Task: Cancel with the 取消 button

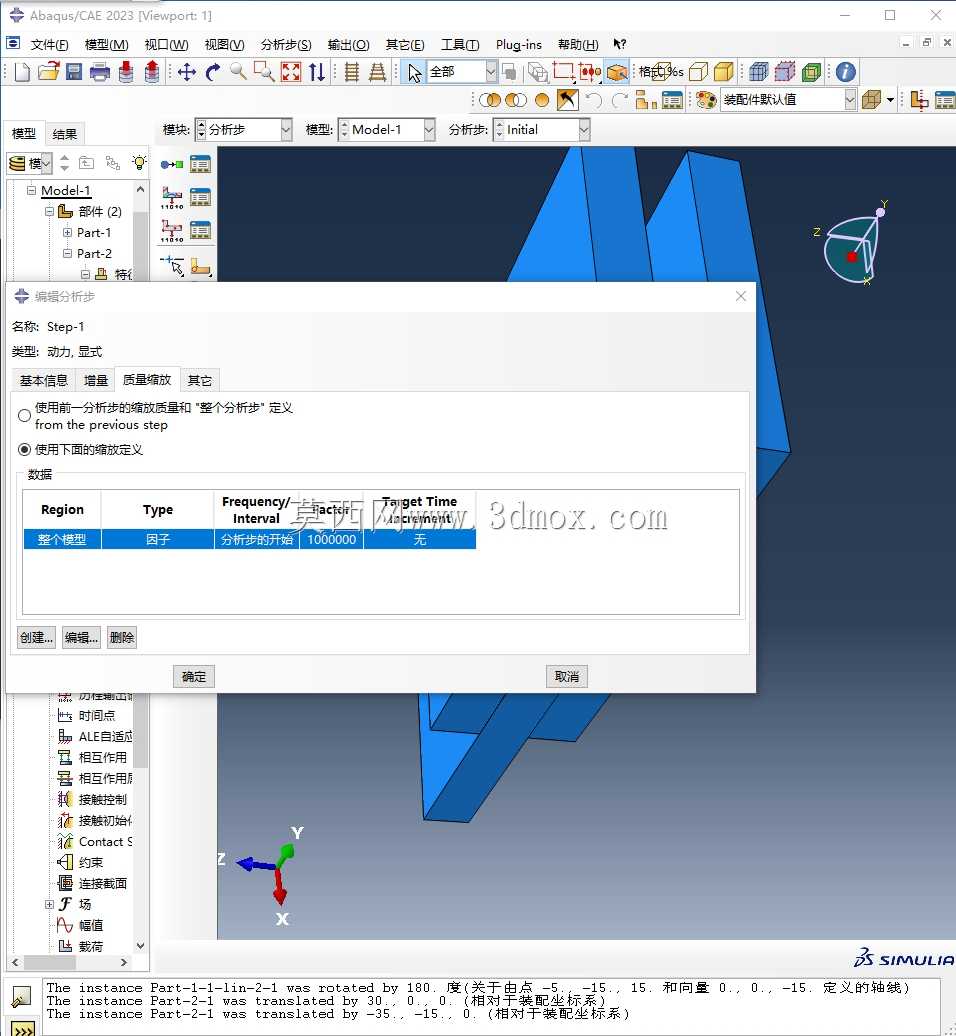Action: pos(567,677)
